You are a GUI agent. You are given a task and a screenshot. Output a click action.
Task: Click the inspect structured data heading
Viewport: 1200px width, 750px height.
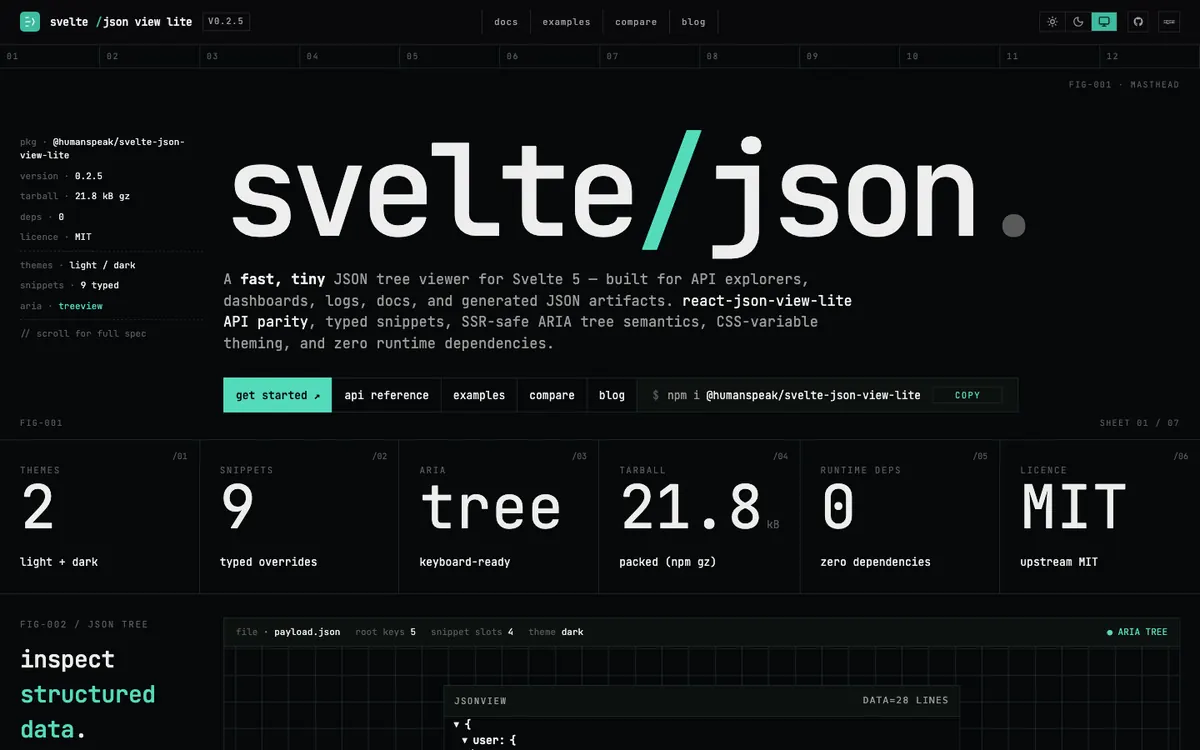88,694
